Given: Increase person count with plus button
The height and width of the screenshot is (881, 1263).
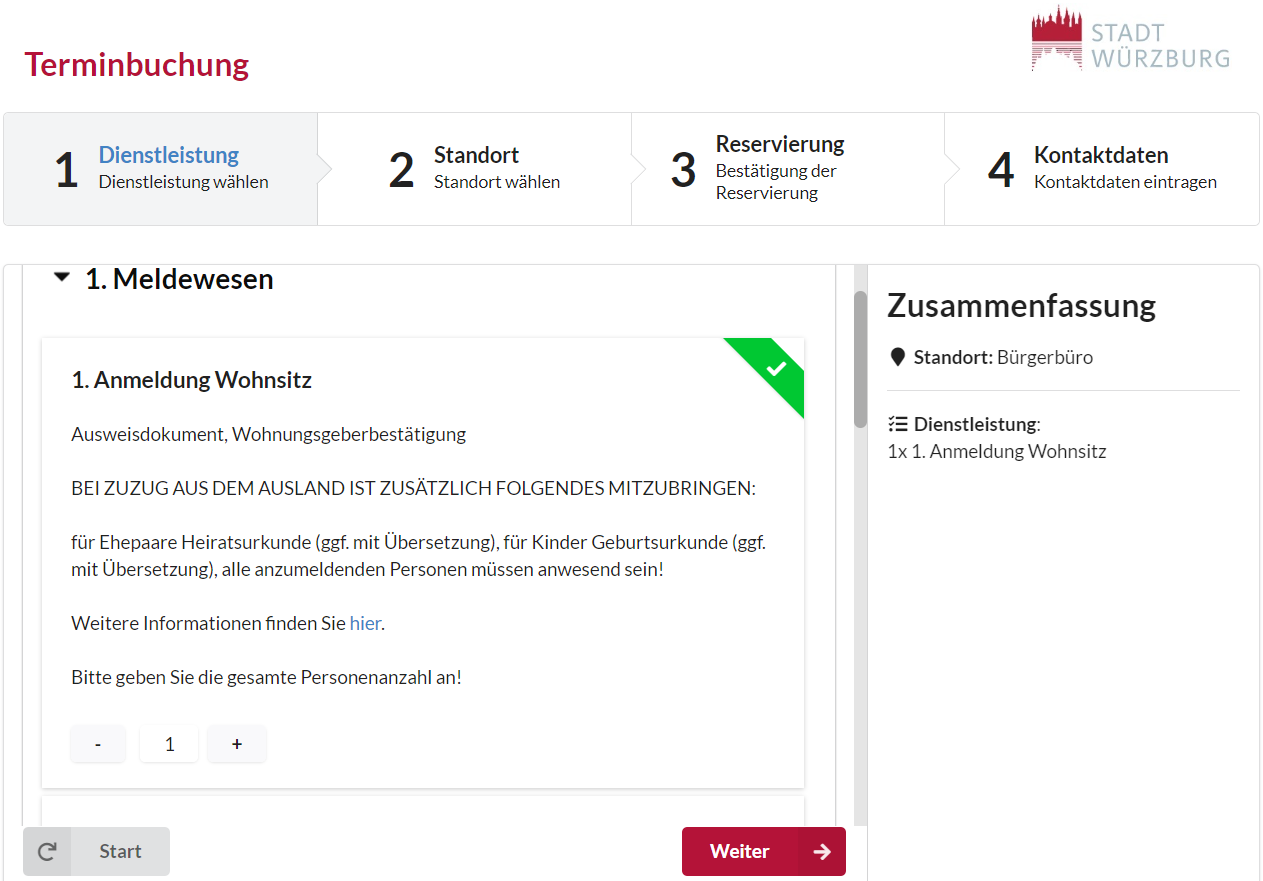Looking at the screenshot, I should click(237, 744).
